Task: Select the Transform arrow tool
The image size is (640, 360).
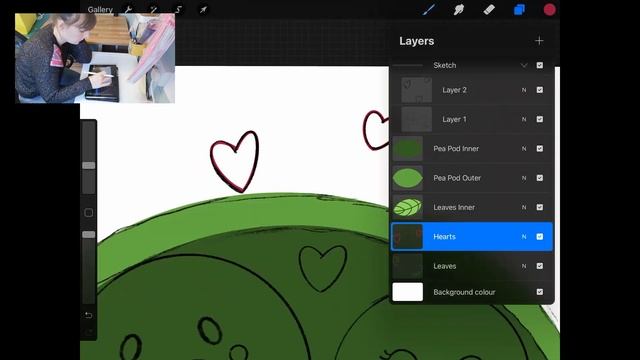Action: point(203,9)
